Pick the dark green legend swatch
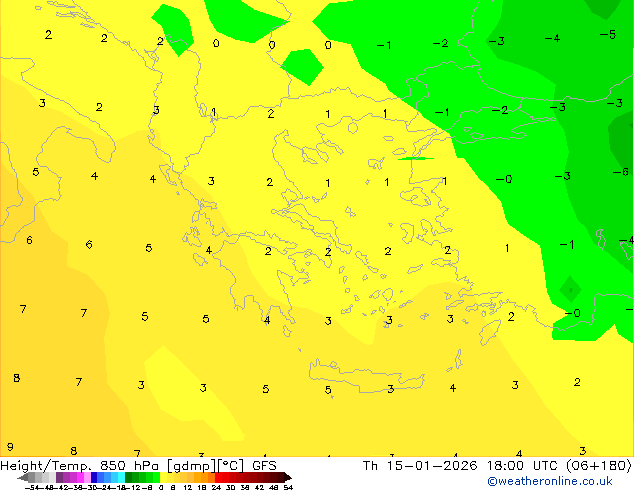 click(x=129, y=478)
